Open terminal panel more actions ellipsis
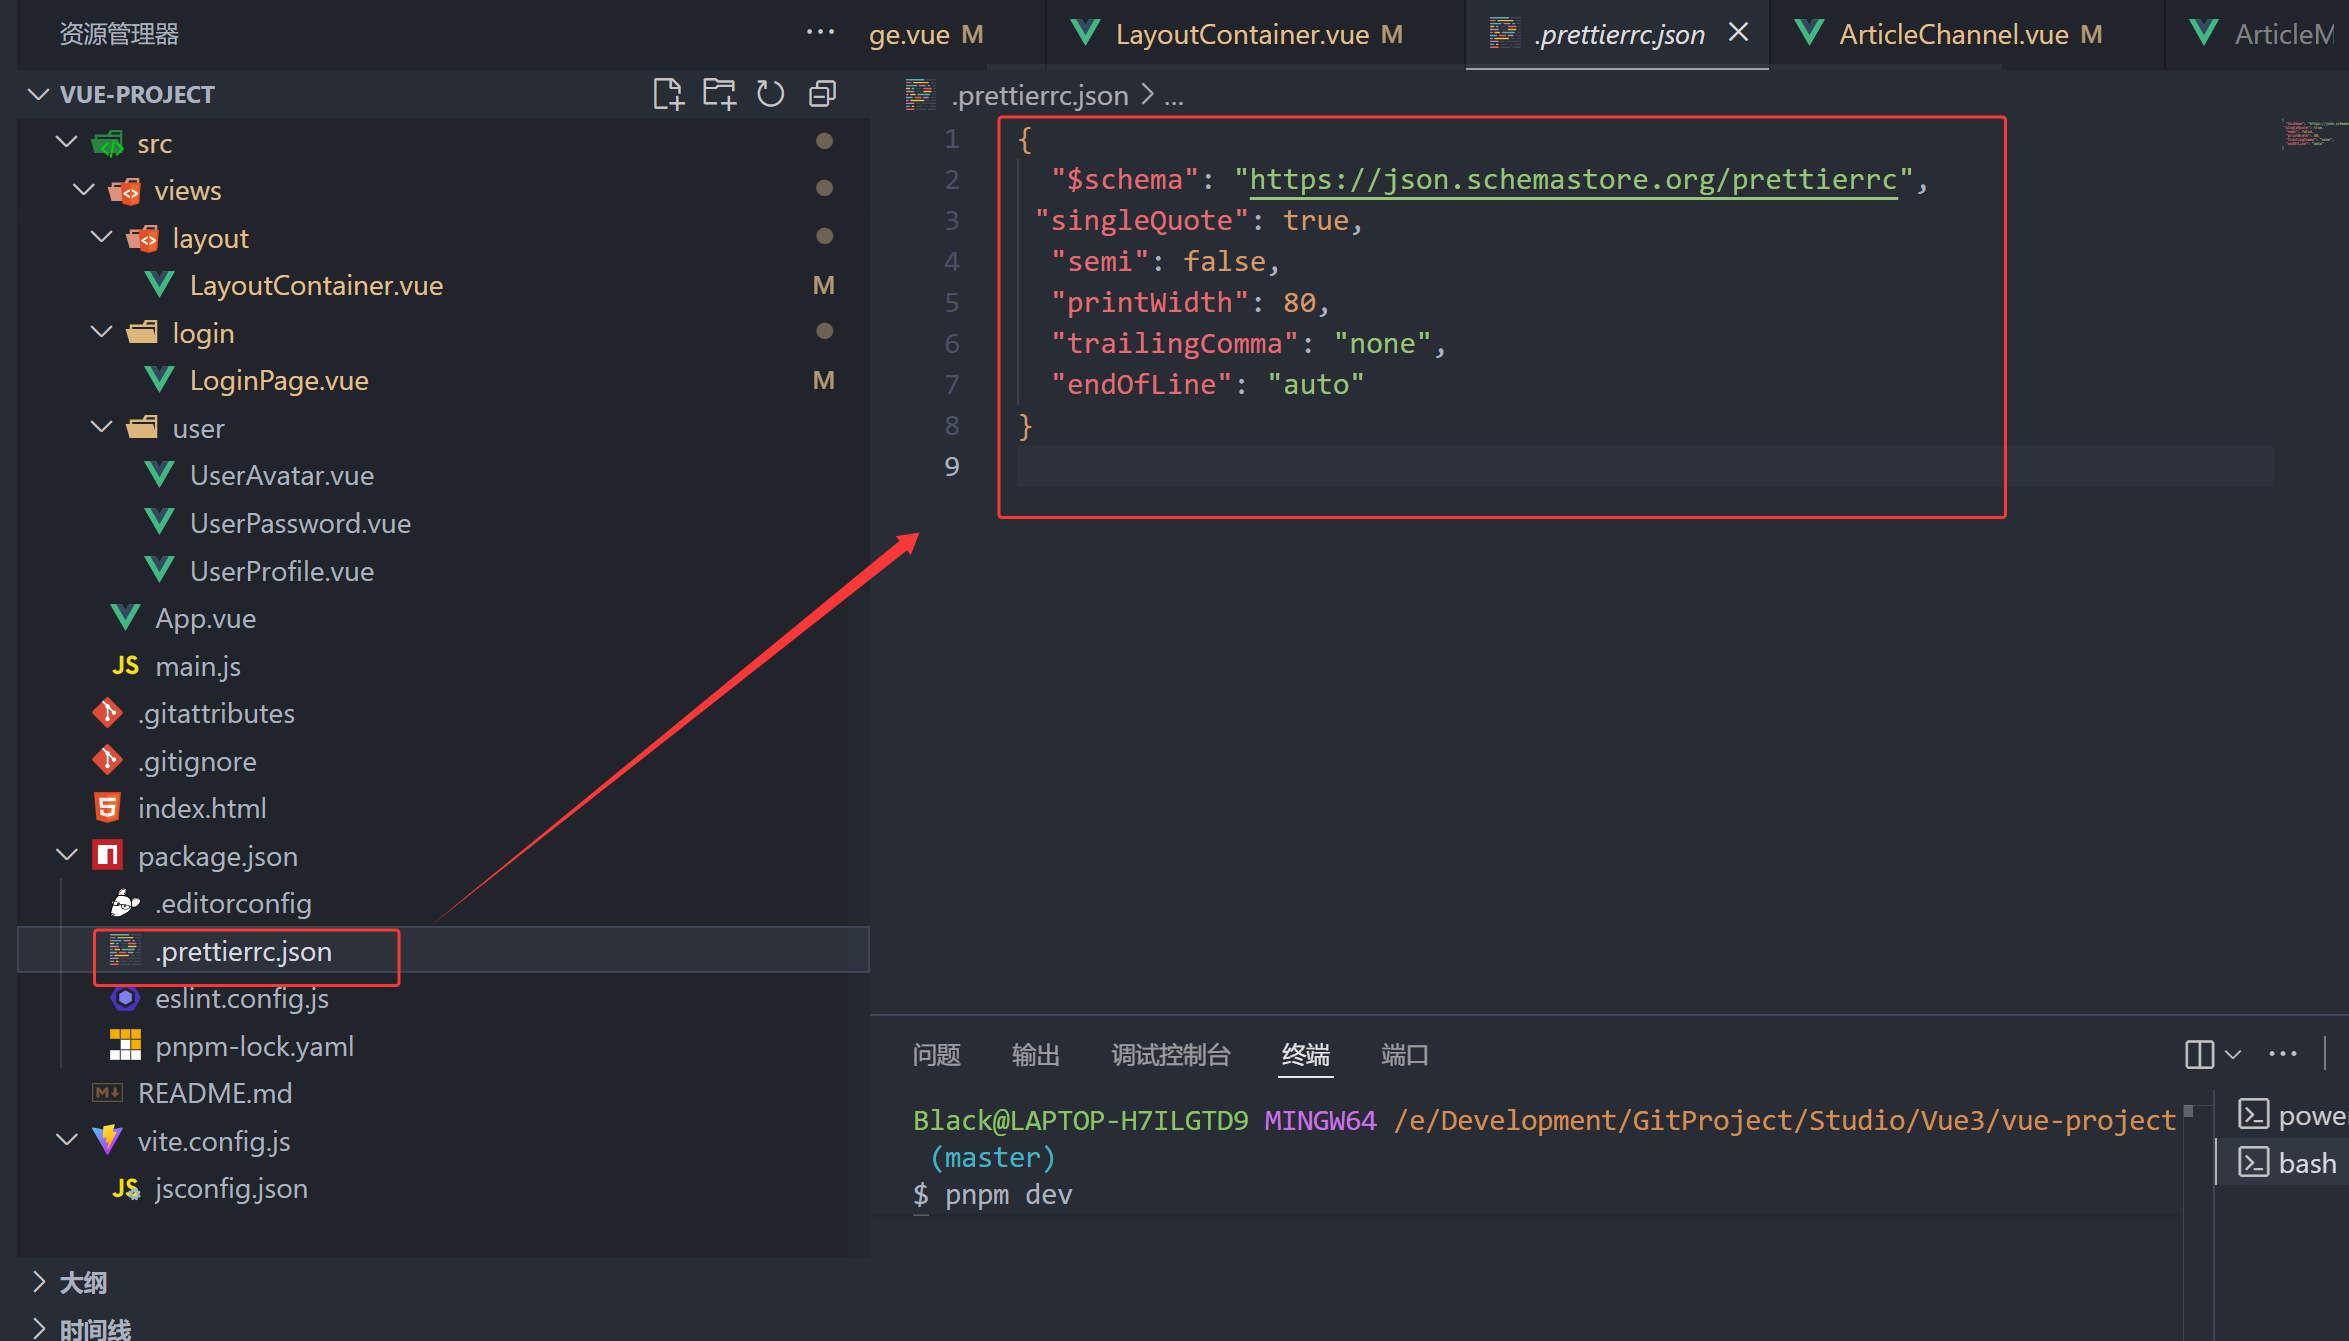This screenshot has height=1341, width=2349. pyautogui.click(x=2283, y=1054)
